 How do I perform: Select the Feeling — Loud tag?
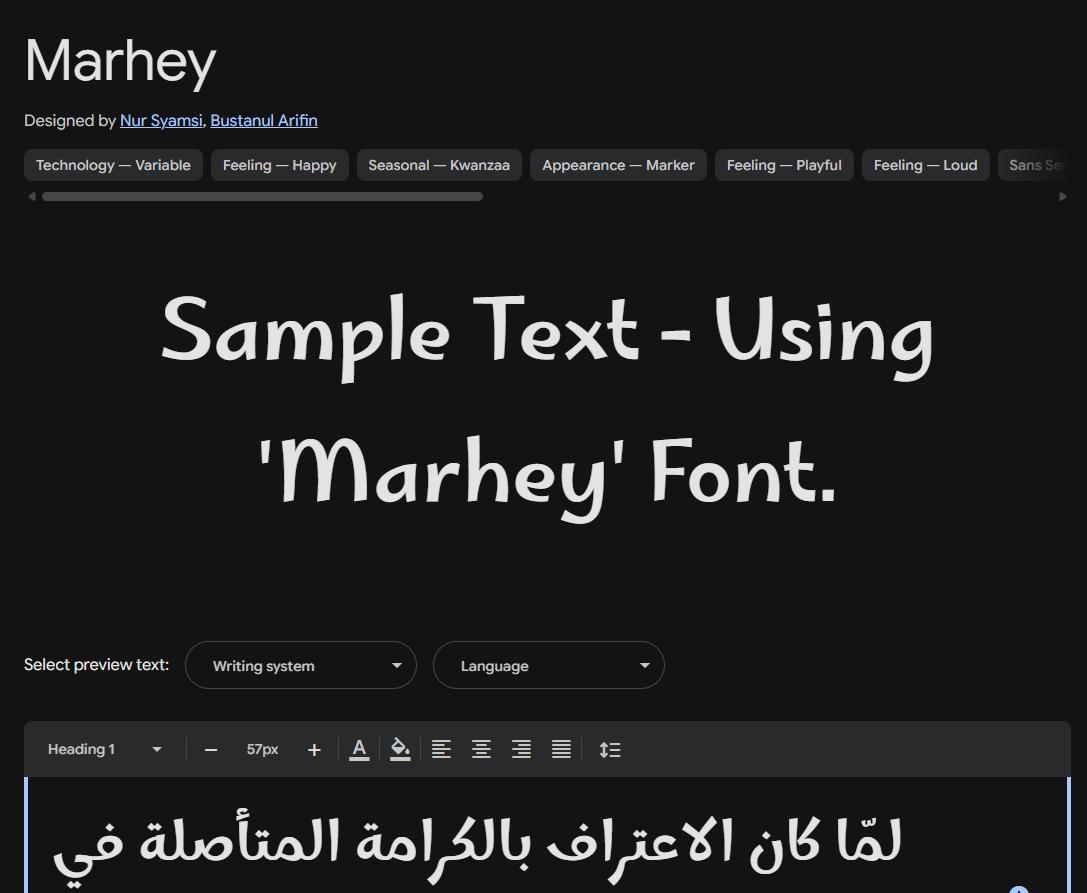pos(925,165)
